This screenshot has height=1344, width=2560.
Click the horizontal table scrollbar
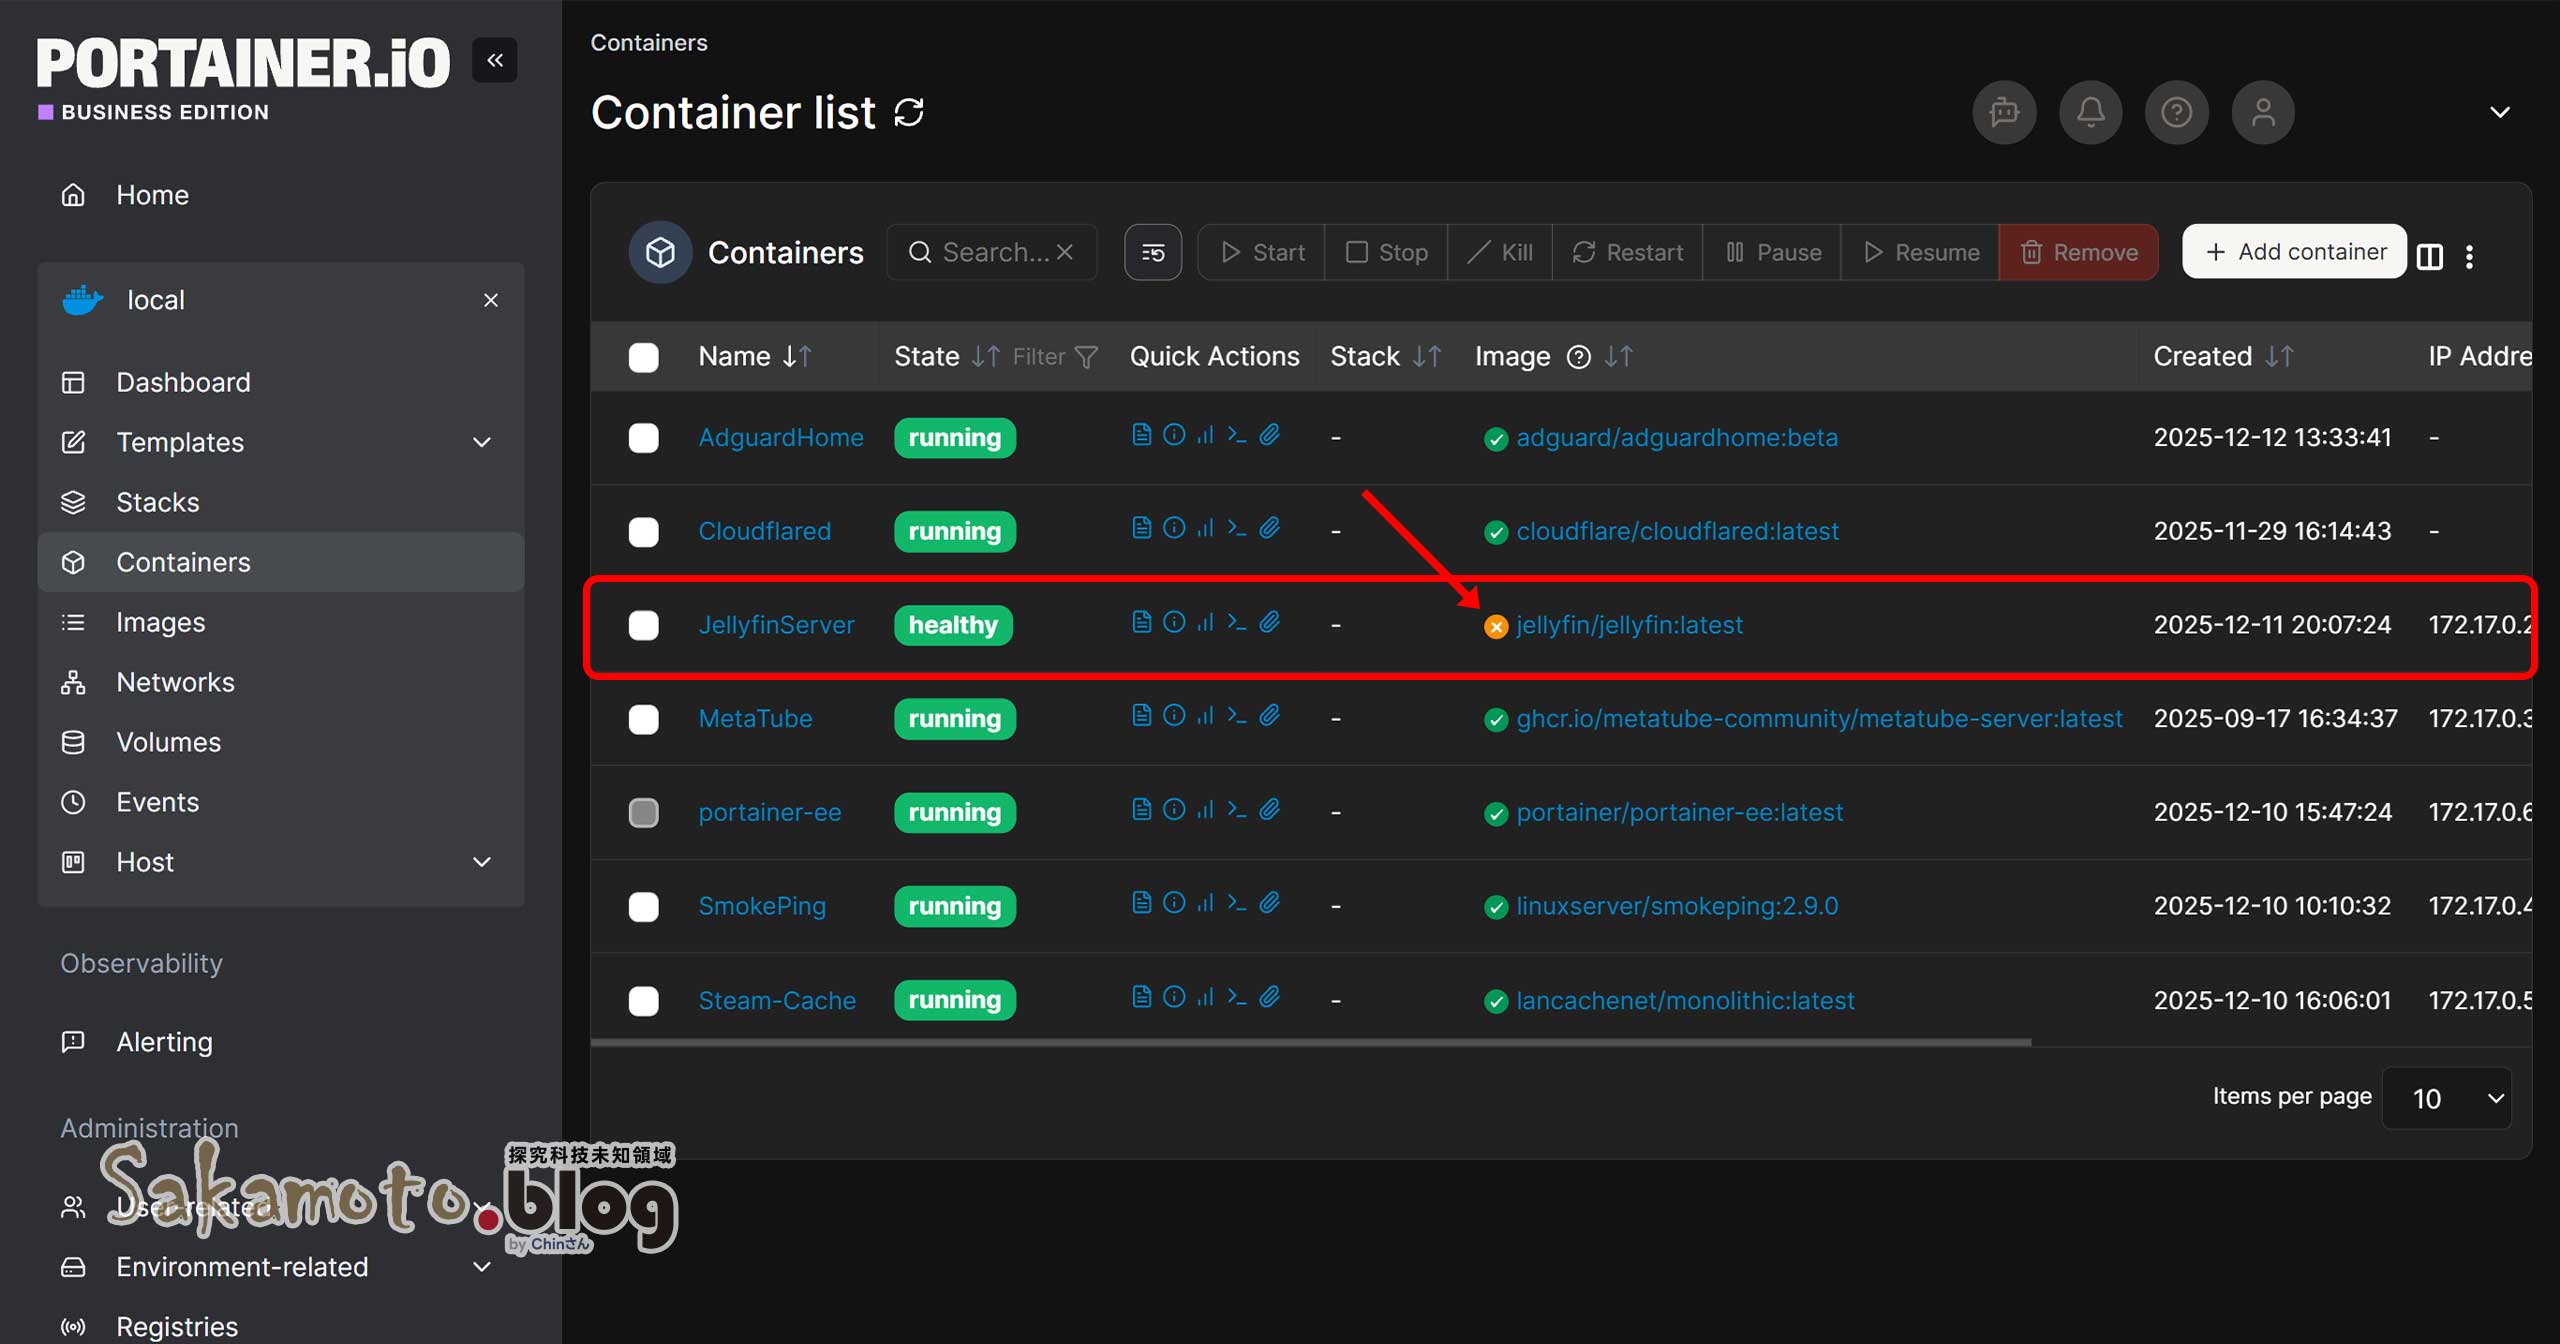pyautogui.click(x=1310, y=1042)
